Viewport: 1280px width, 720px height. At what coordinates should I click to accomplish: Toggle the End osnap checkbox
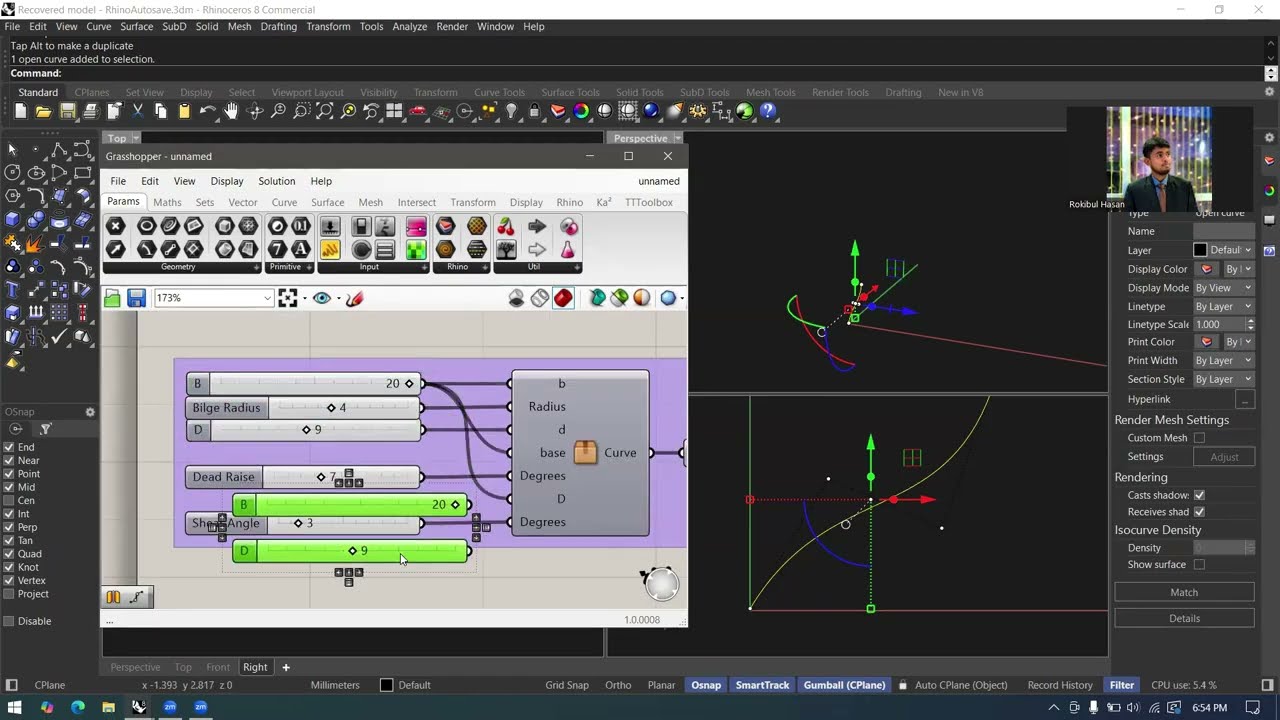9,448
